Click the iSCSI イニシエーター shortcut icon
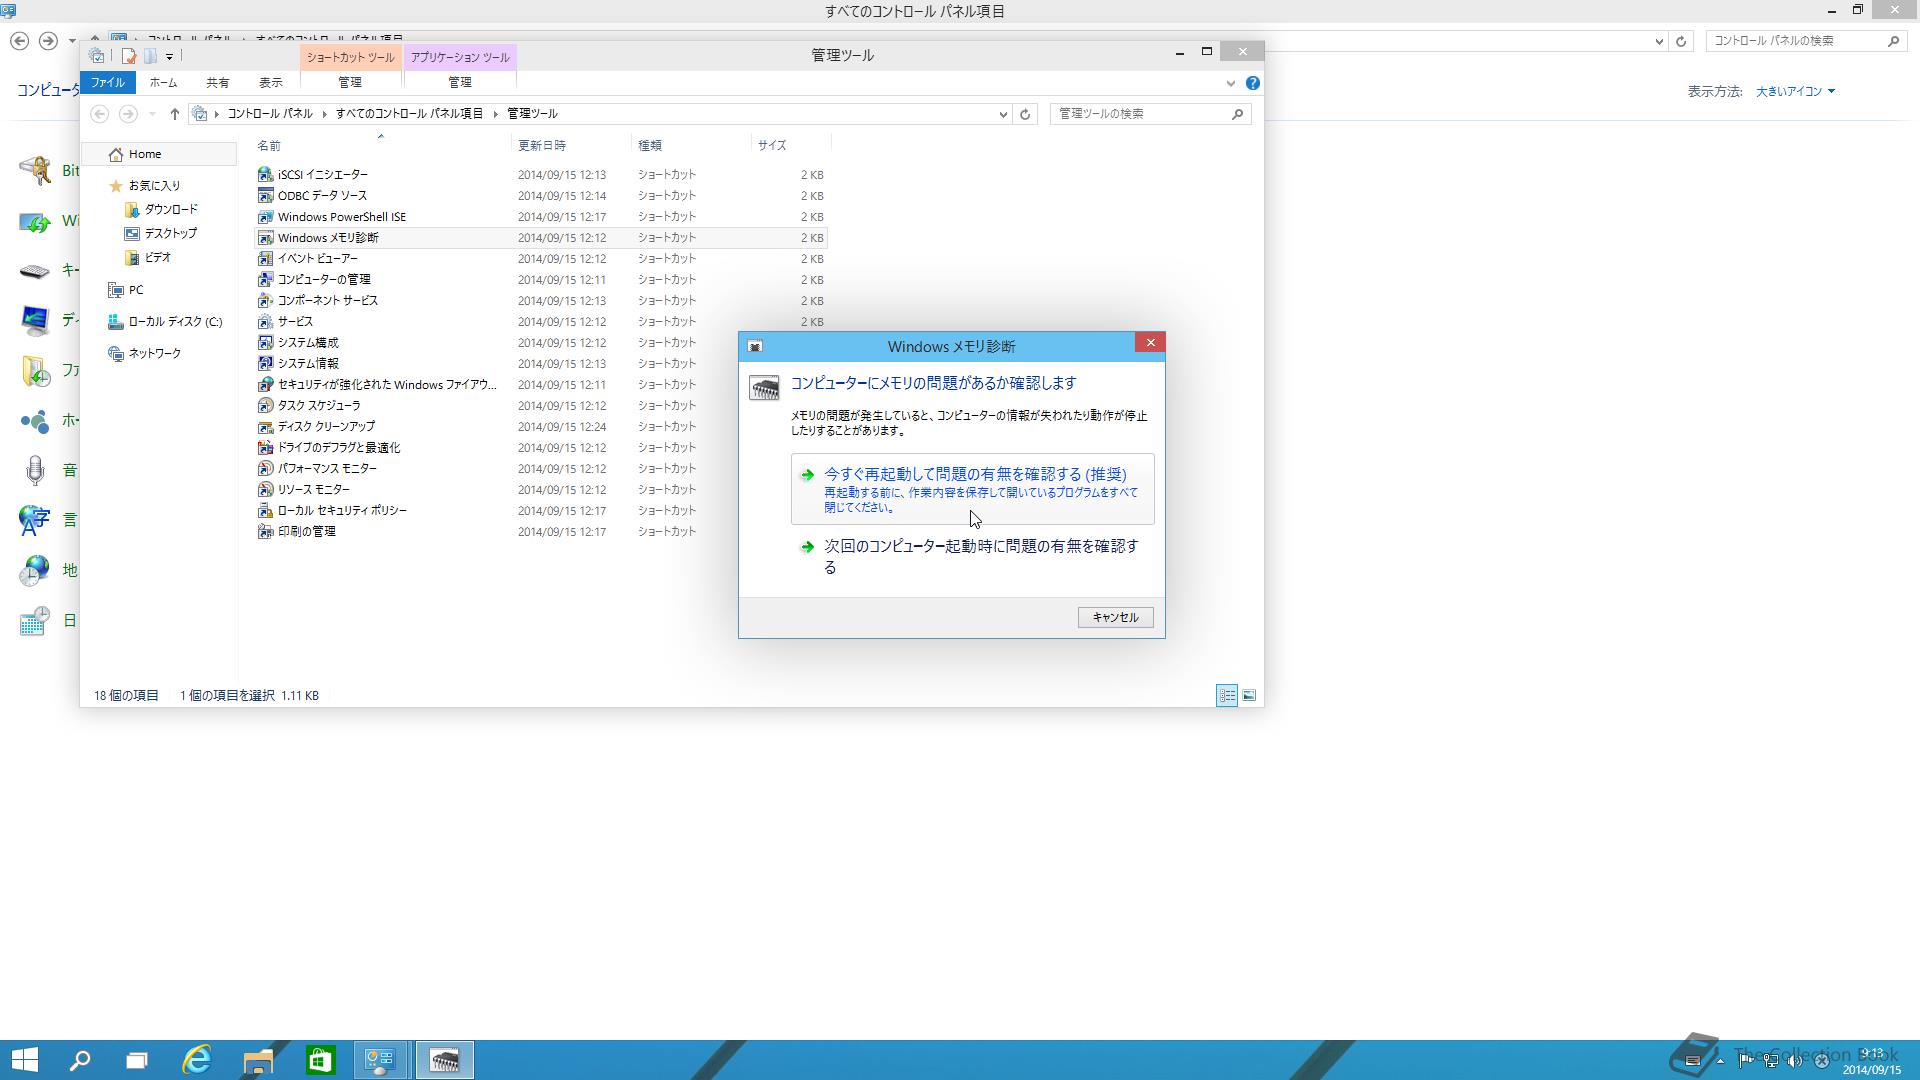 265,175
